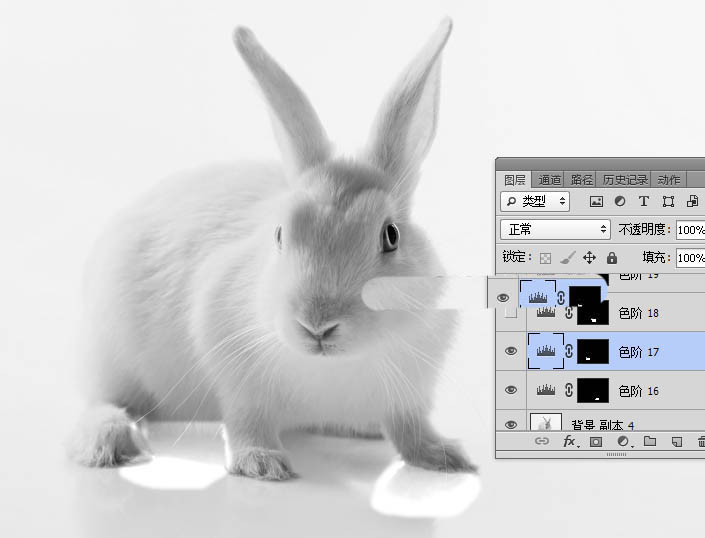This screenshot has width=705, height=538.
Task: Hide the 色阶 17 layer
Action: [x=511, y=351]
